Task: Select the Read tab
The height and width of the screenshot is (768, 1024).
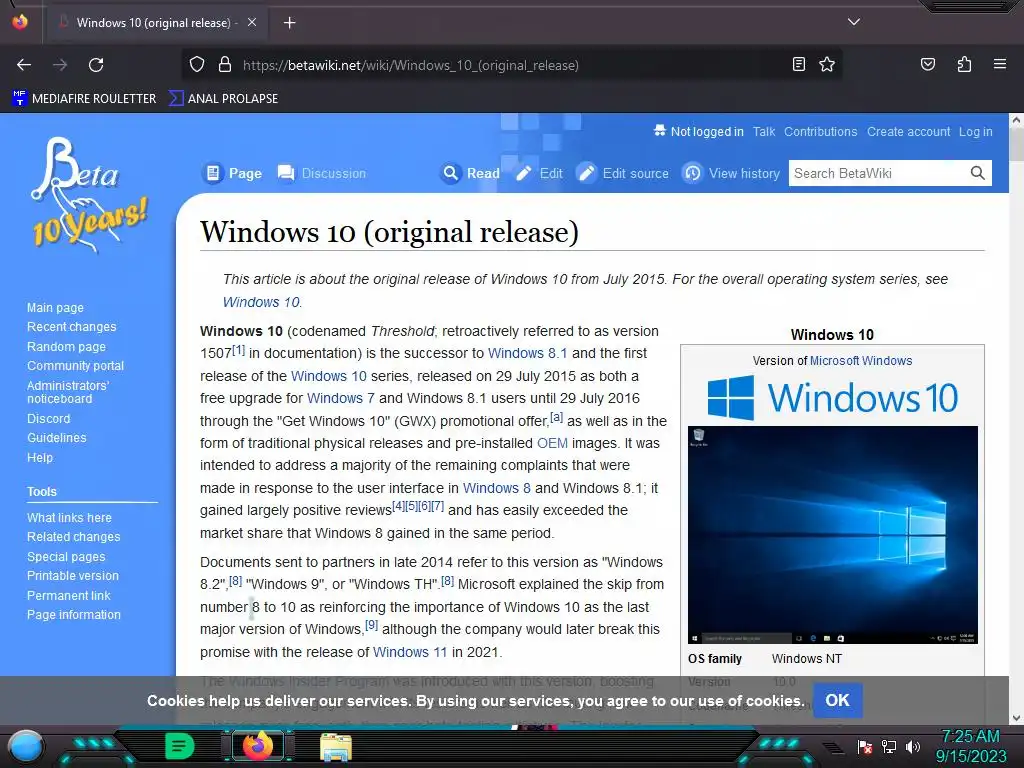Action: pos(470,173)
